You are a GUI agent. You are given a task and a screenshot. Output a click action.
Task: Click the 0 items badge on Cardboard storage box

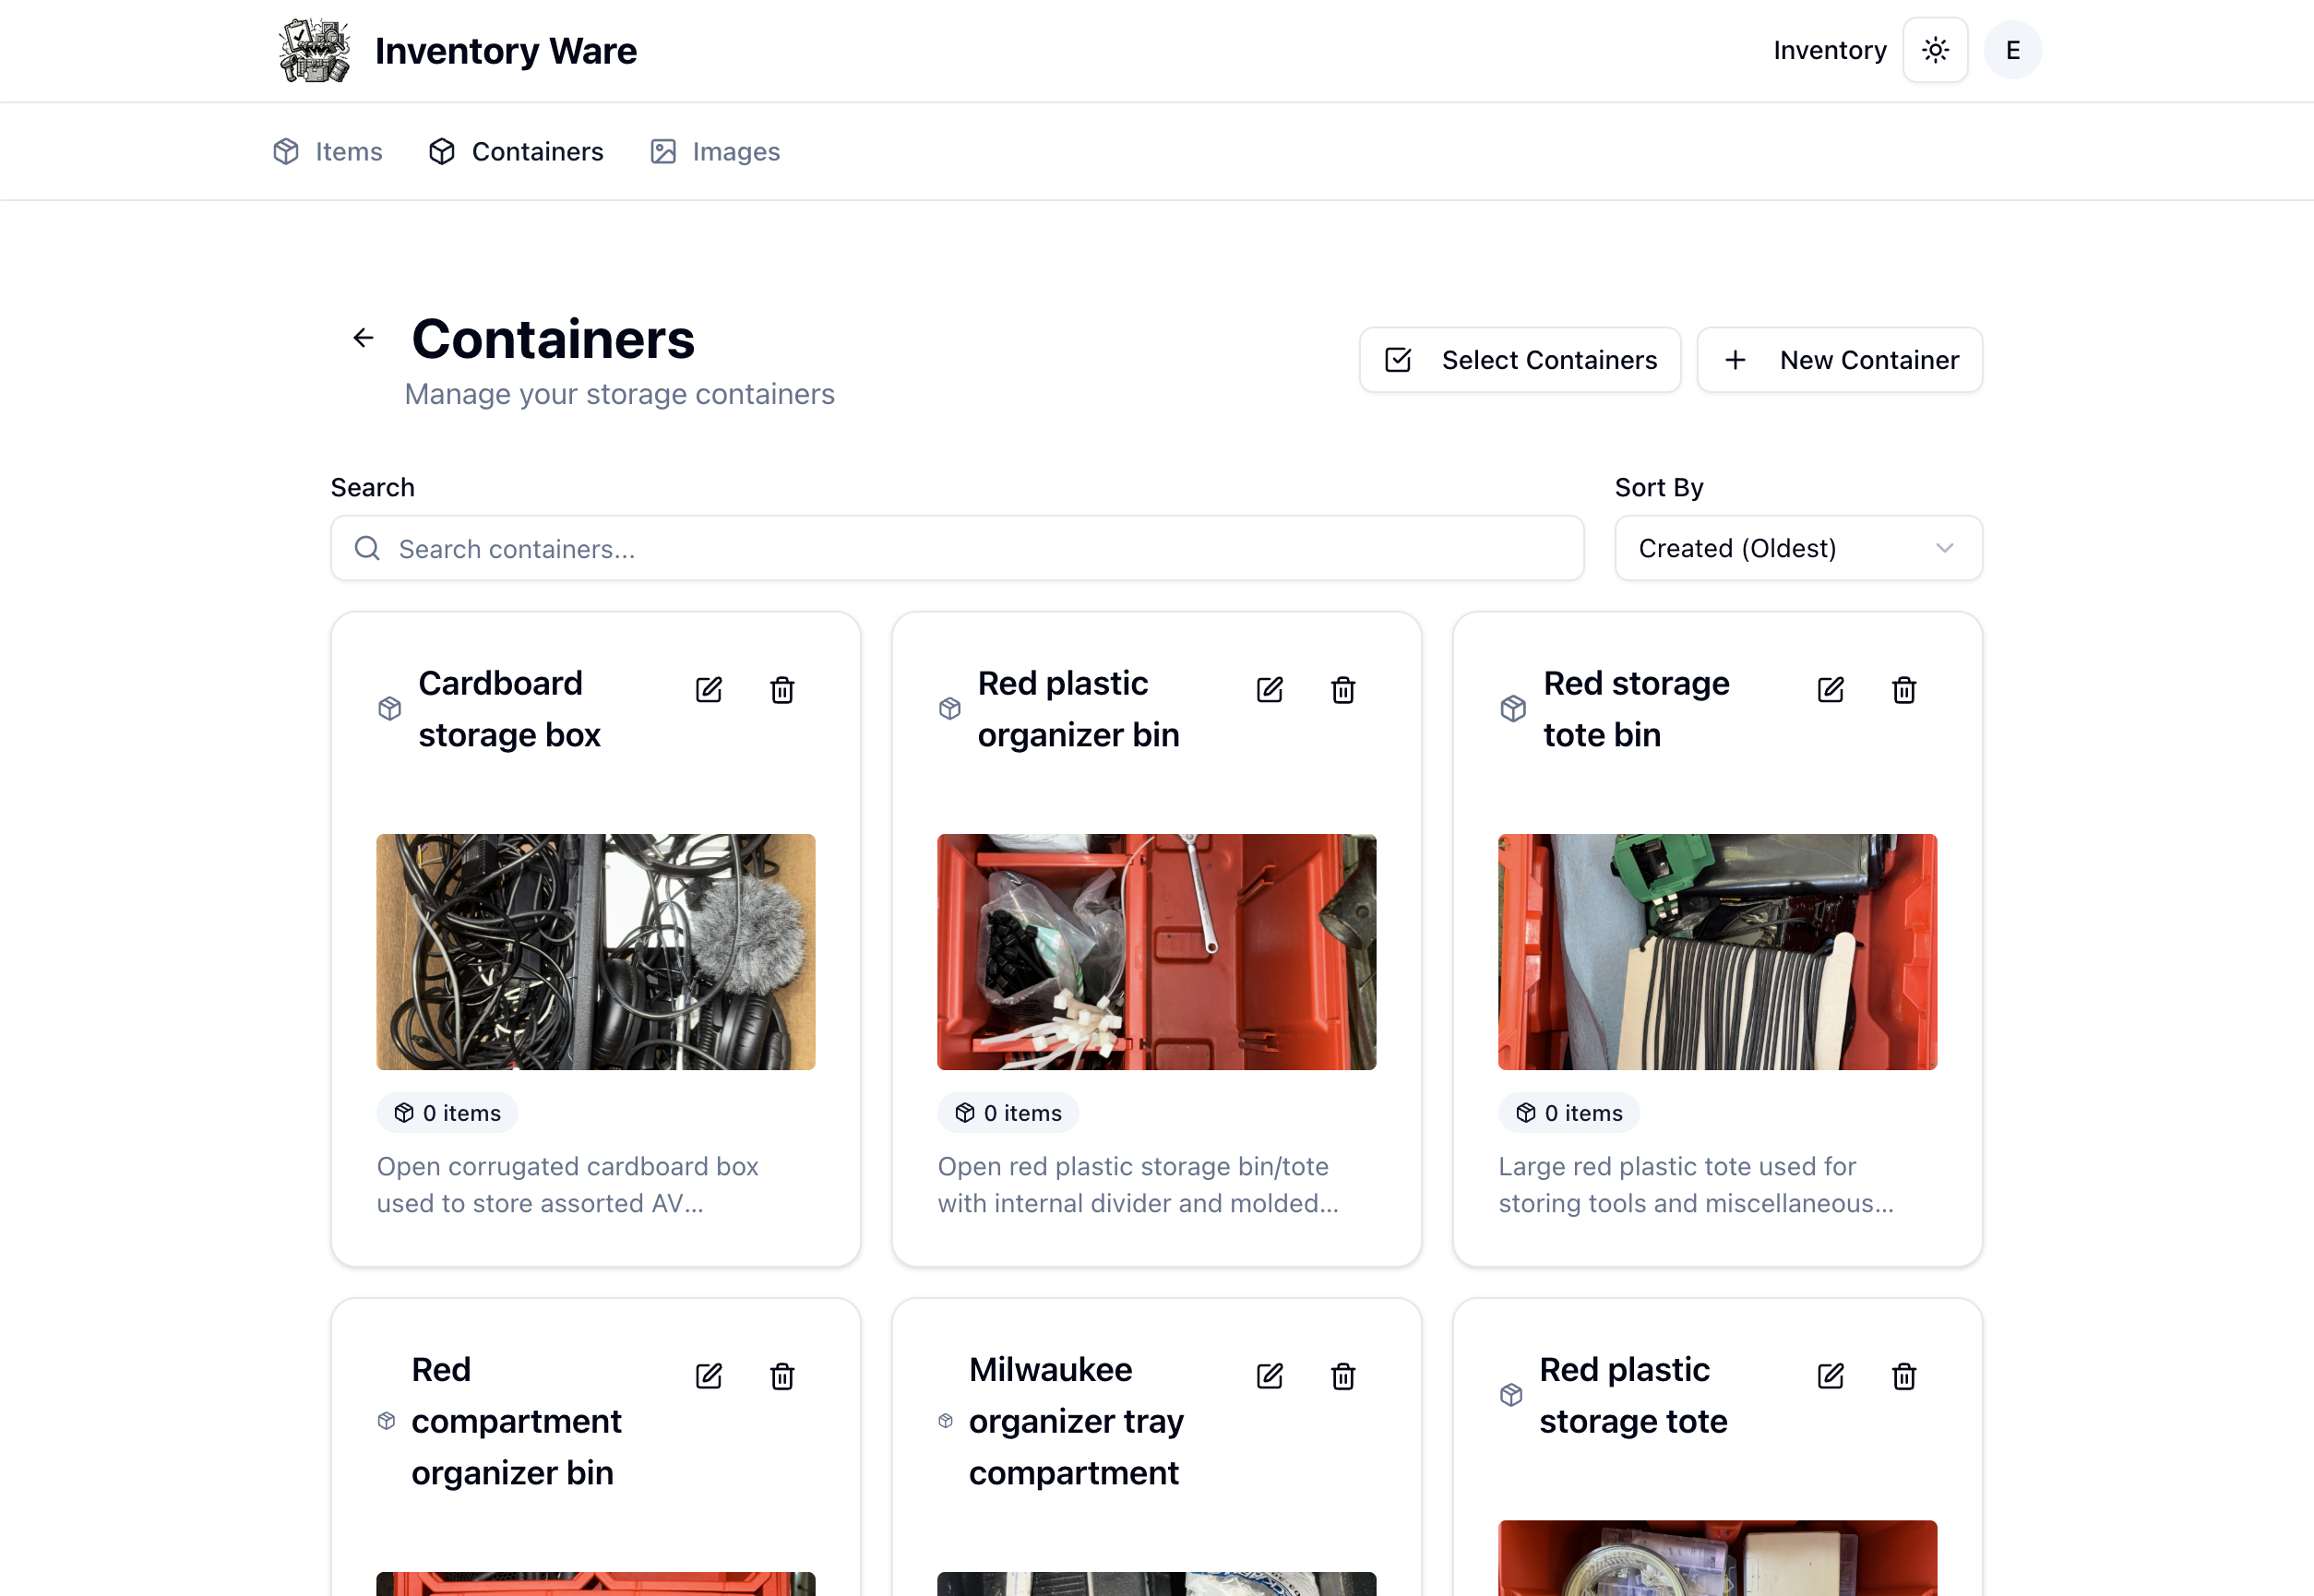pos(446,1112)
